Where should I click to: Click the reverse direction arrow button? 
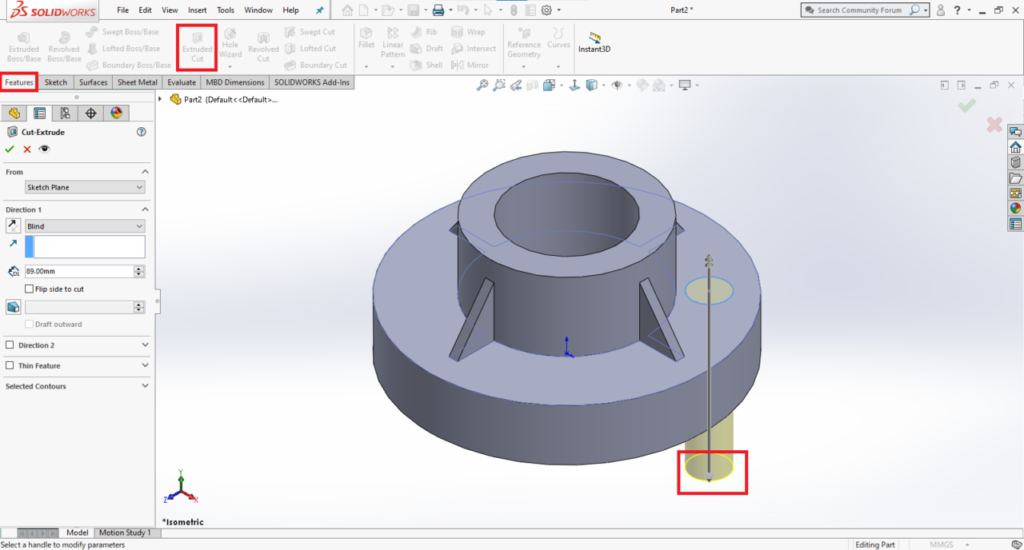pyautogui.click(x=14, y=226)
